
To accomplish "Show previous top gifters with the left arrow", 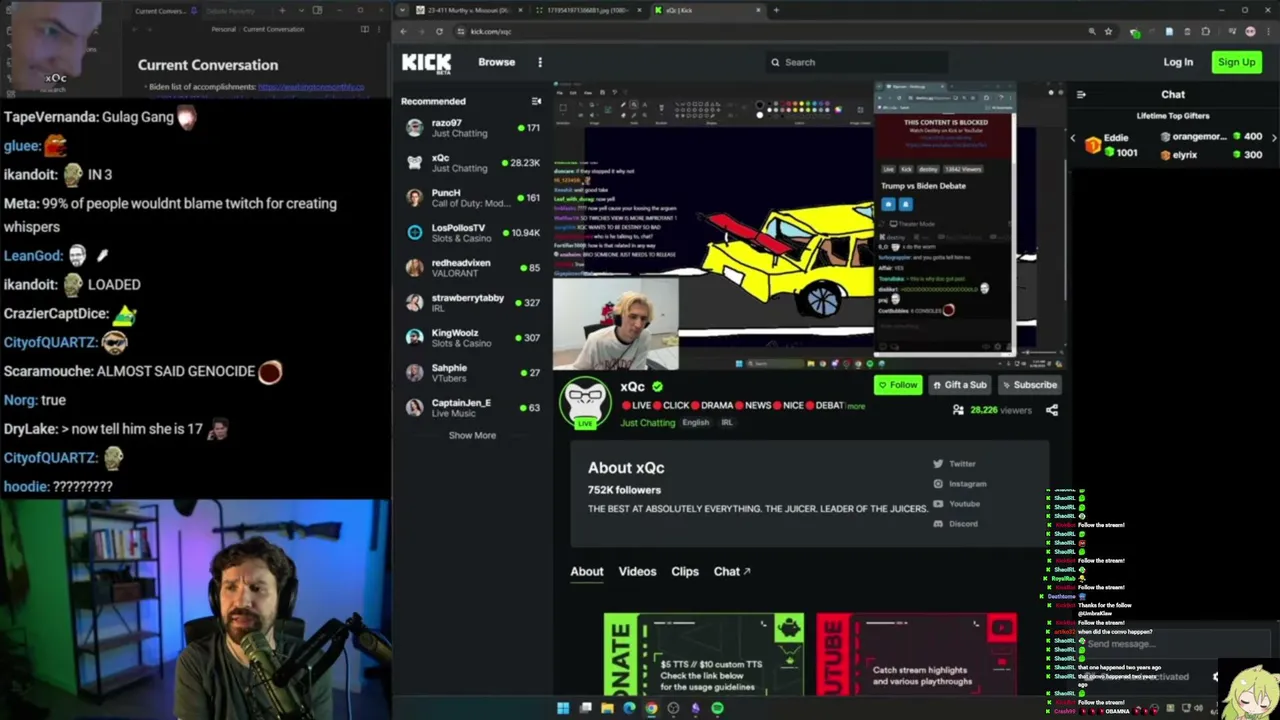I will click(x=1073, y=138).
